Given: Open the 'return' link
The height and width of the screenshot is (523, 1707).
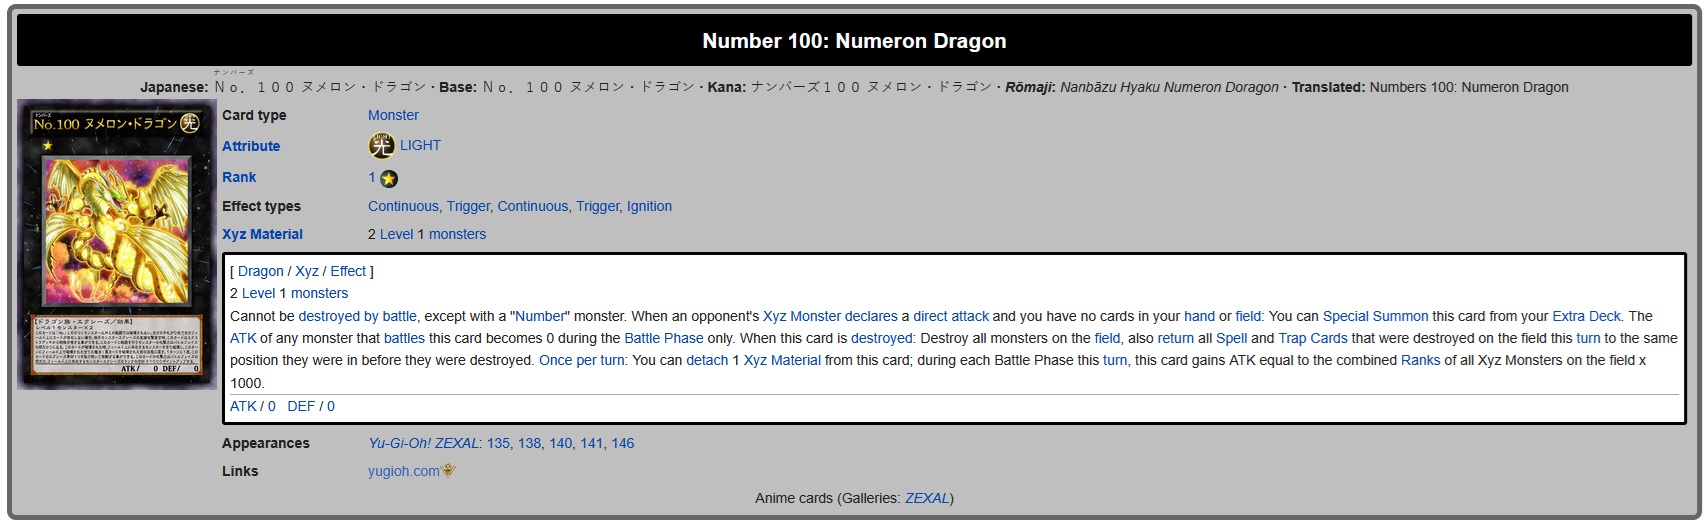Looking at the screenshot, I should point(1176,338).
